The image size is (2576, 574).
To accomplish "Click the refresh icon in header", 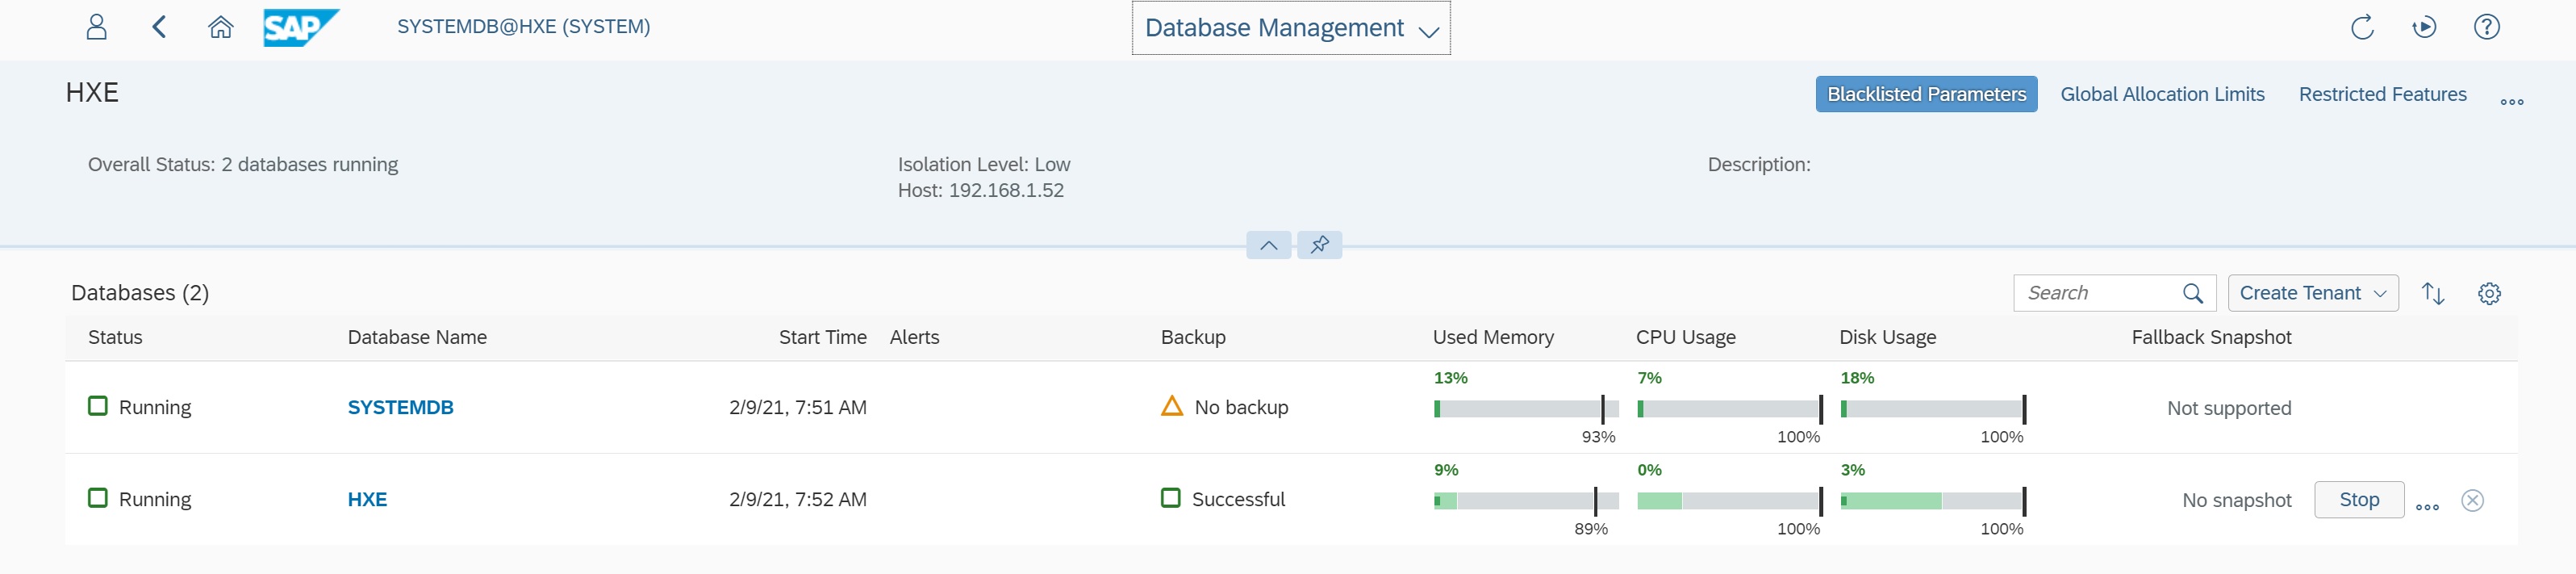I will [x=2361, y=27].
